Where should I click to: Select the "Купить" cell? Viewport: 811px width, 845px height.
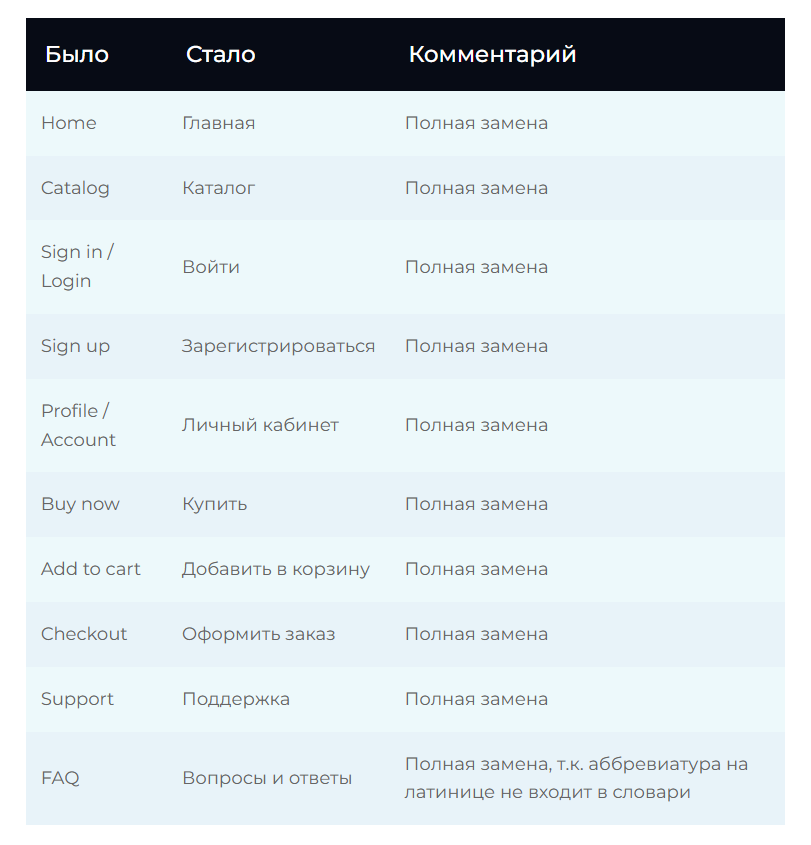(x=214, y=504)
